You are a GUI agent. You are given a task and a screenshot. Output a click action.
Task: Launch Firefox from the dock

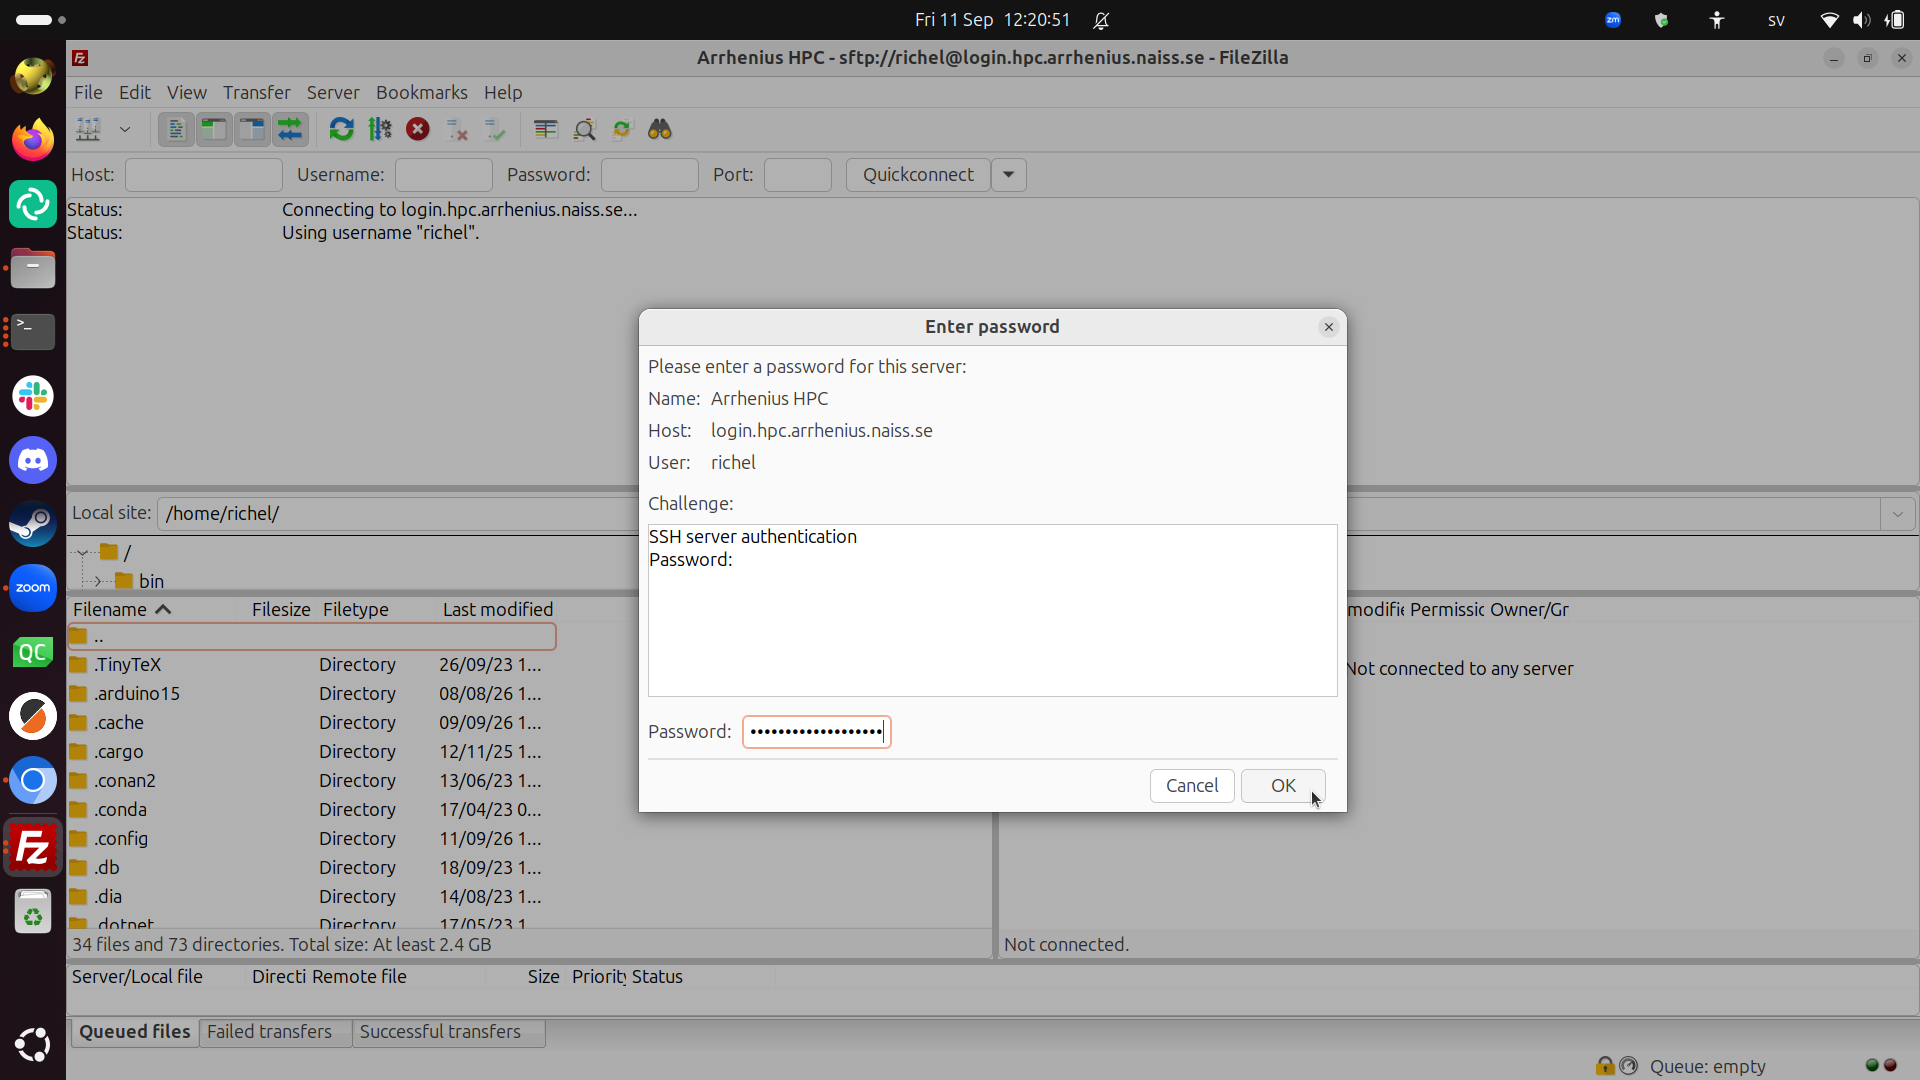point(33,140)
